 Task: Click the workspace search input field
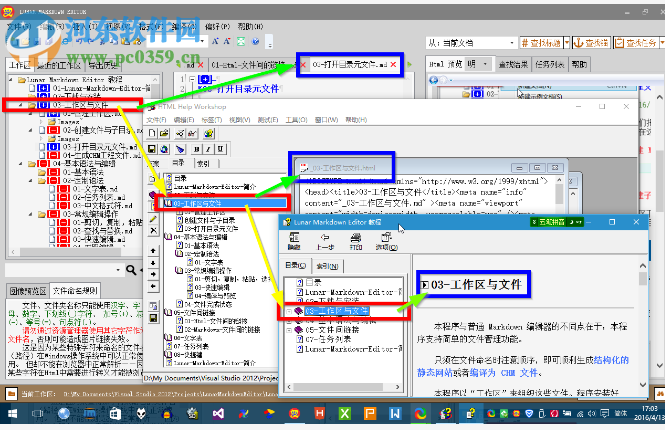coord(59,270)
